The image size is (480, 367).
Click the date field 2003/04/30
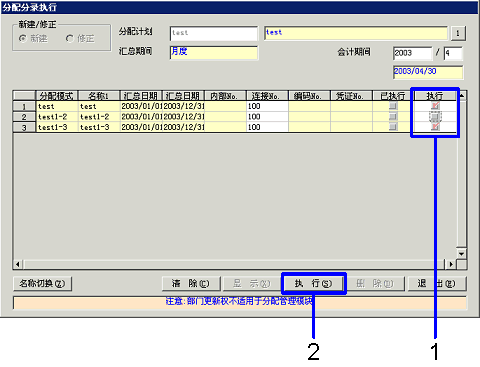[428, 72]
